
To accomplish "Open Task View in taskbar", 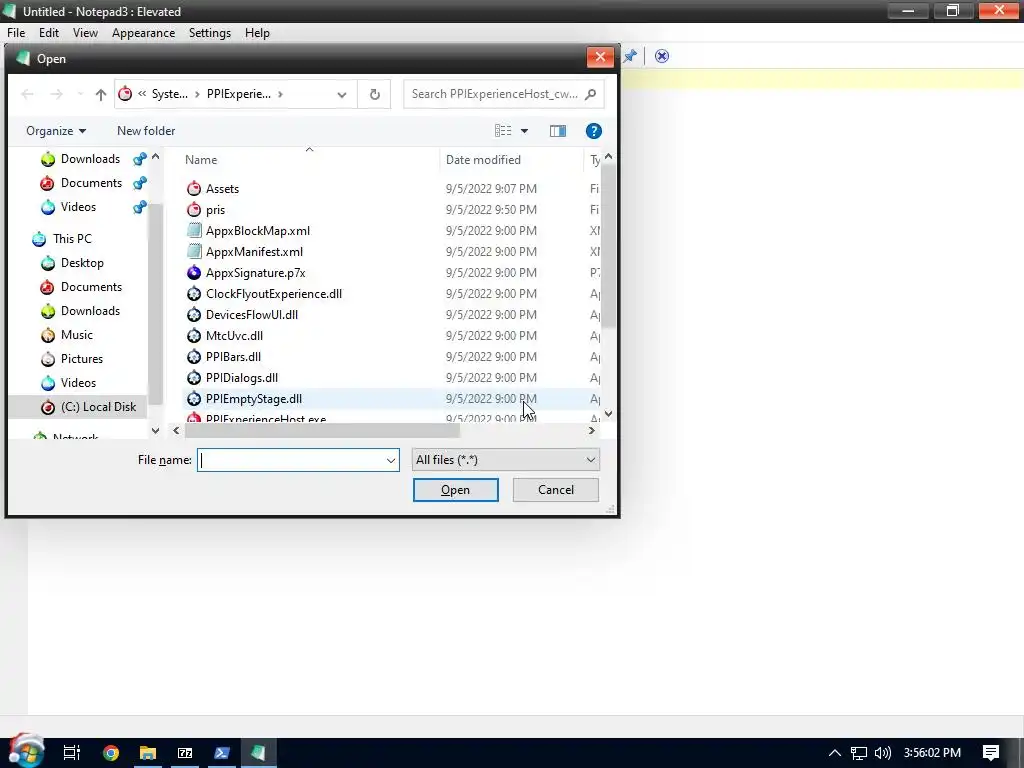I will (72, 753).
